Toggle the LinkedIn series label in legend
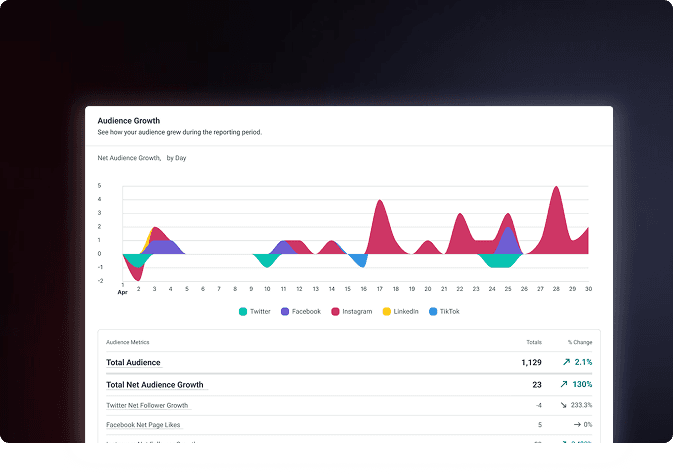The image size is (673, 475). (406, 312)
